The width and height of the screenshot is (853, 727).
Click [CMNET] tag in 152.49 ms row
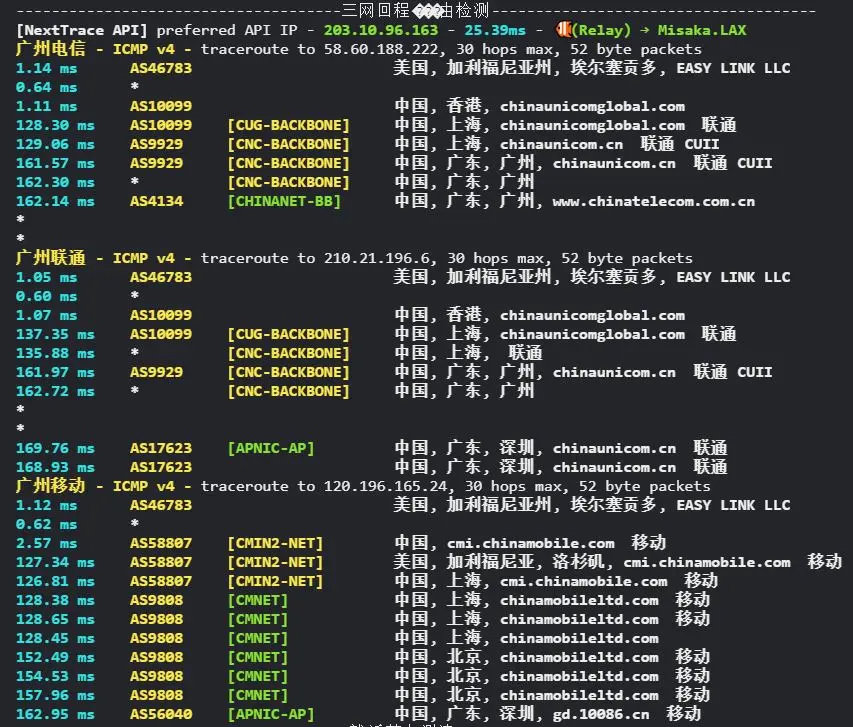tap(257, 657)
